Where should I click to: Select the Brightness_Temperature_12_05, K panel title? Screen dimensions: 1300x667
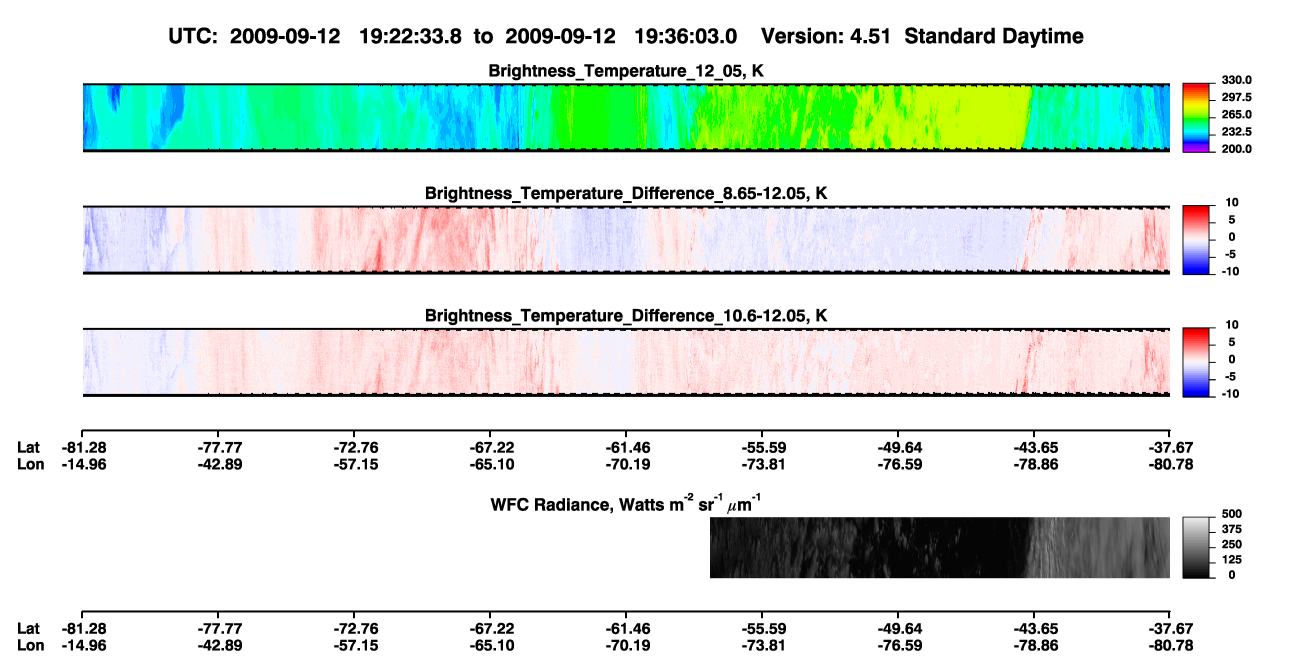click(626, 71)
